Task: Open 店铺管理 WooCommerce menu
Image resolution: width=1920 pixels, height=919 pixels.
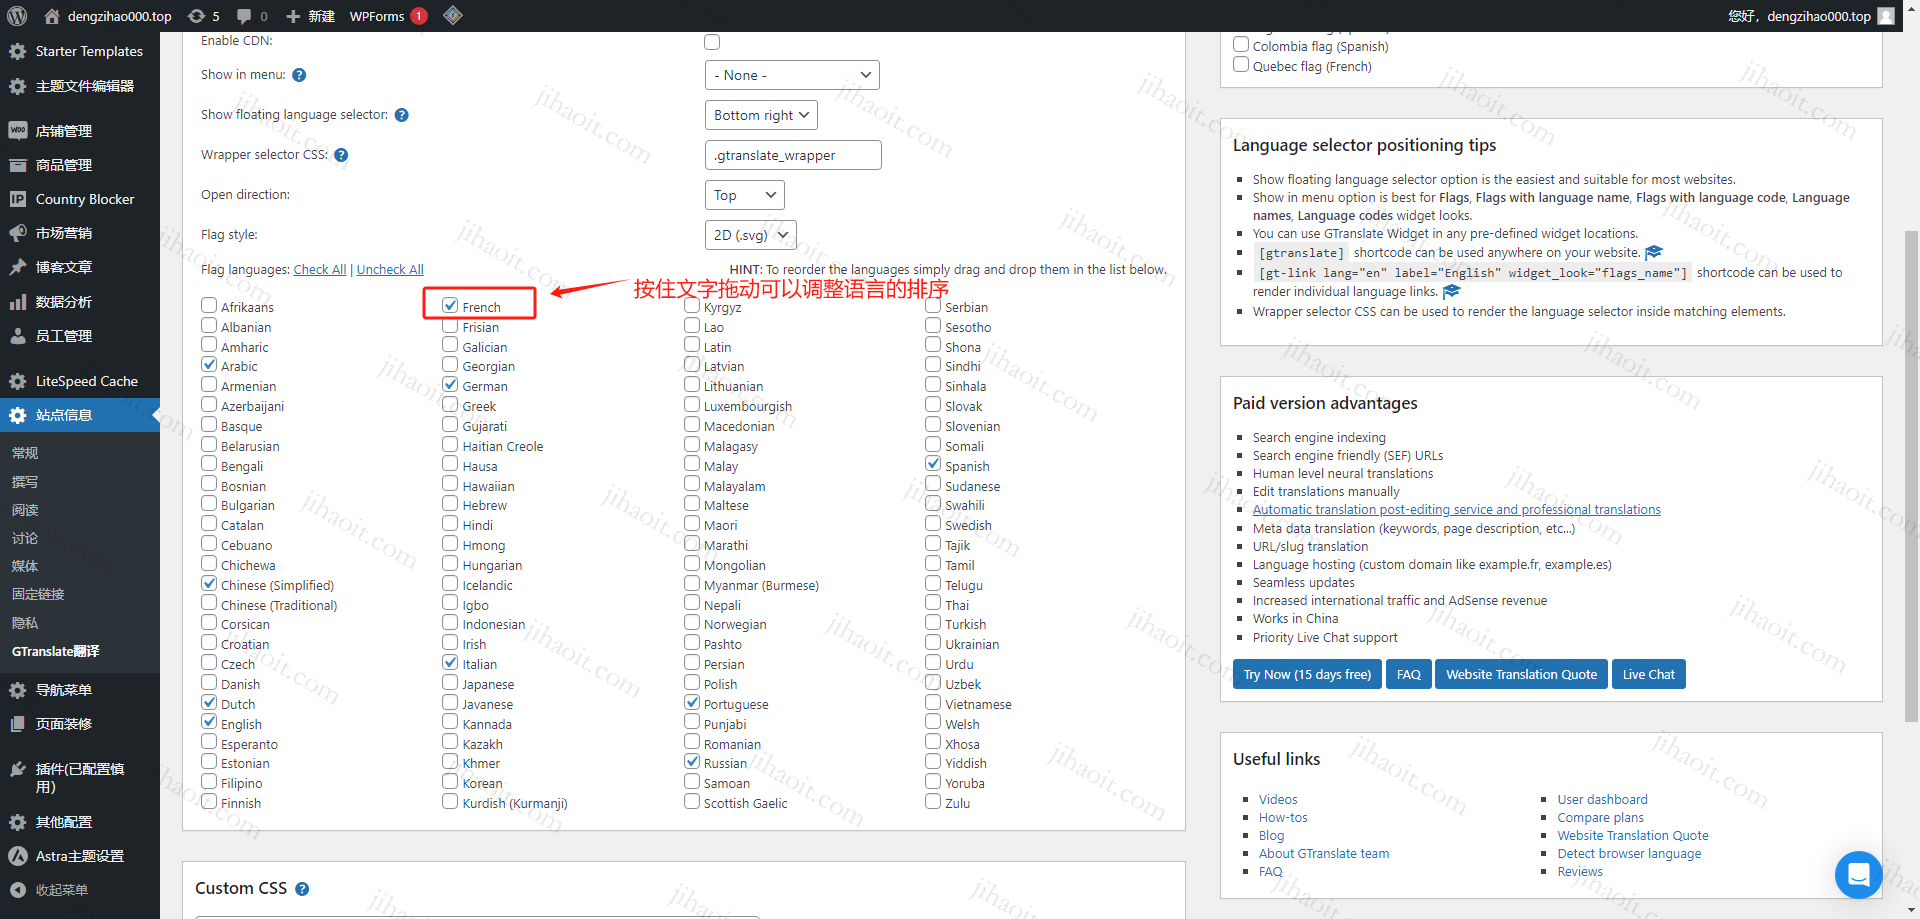Action: [x=80, y=131]
